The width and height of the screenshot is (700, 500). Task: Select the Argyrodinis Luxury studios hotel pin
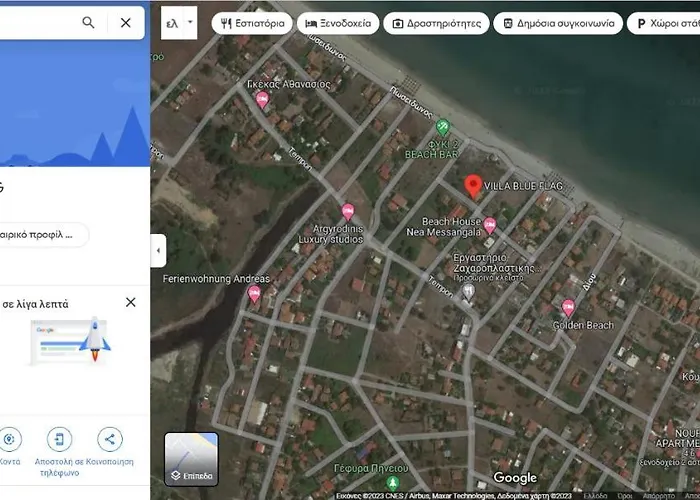348,211
